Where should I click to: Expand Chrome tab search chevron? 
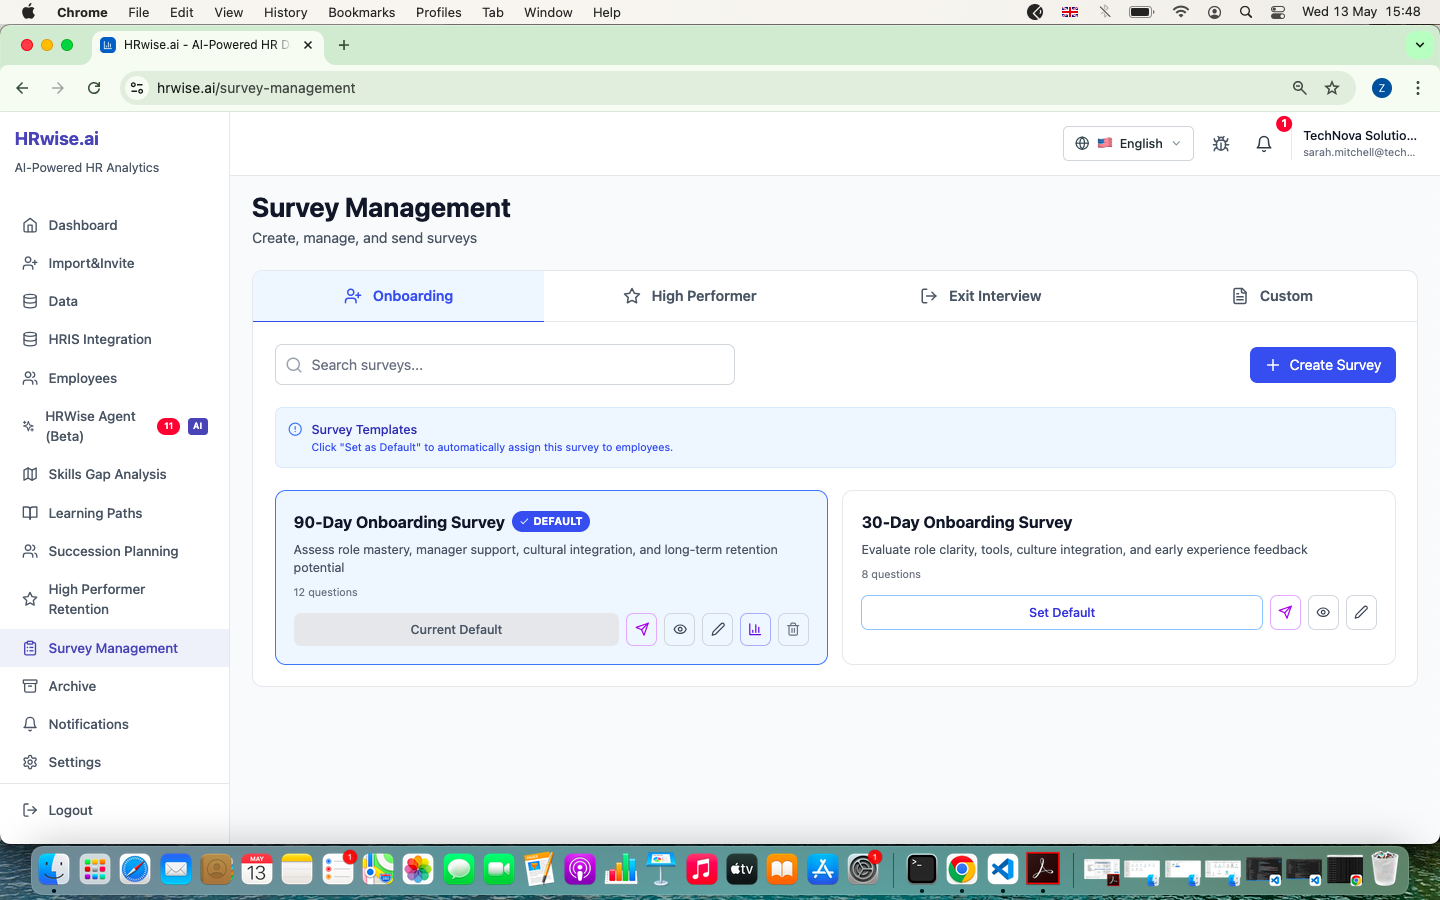click(1419, 45)
